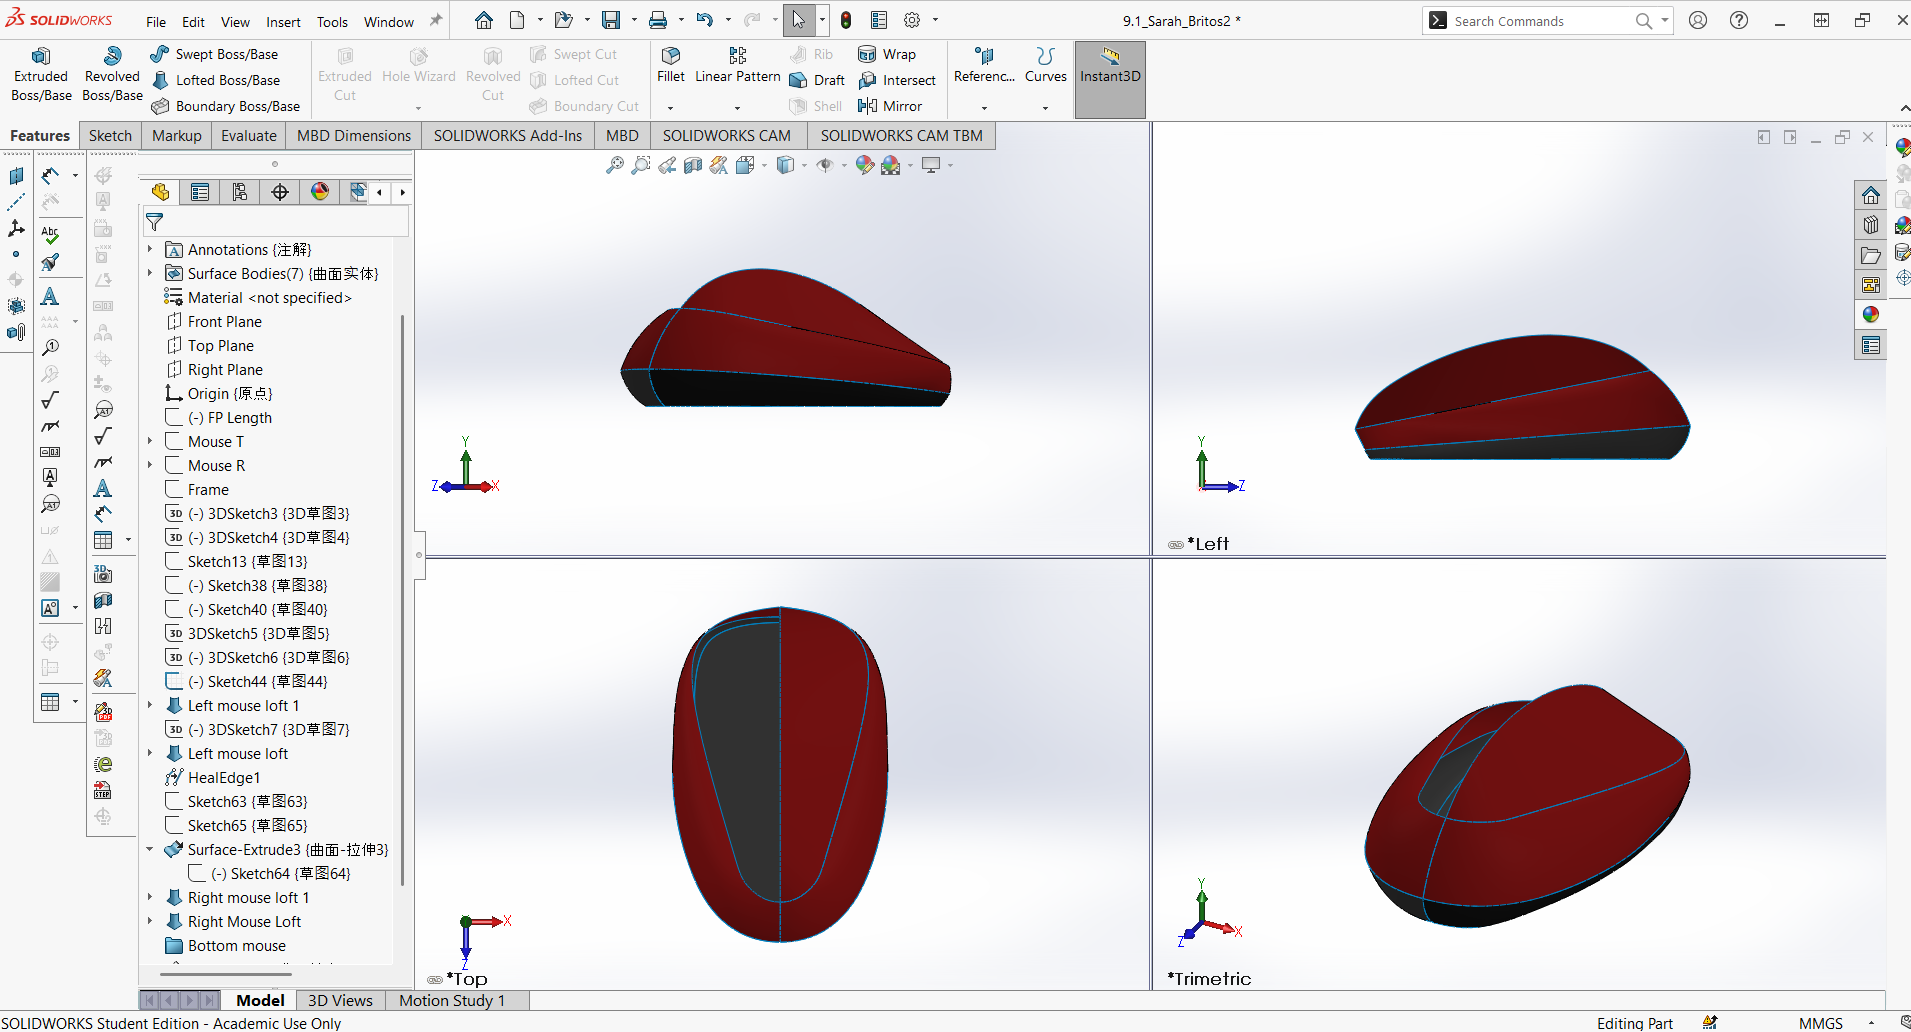Open the Appearances color wheel in task pane
The width and height of the screenshot is (1911, 1032).
[x=1870, y=314]
